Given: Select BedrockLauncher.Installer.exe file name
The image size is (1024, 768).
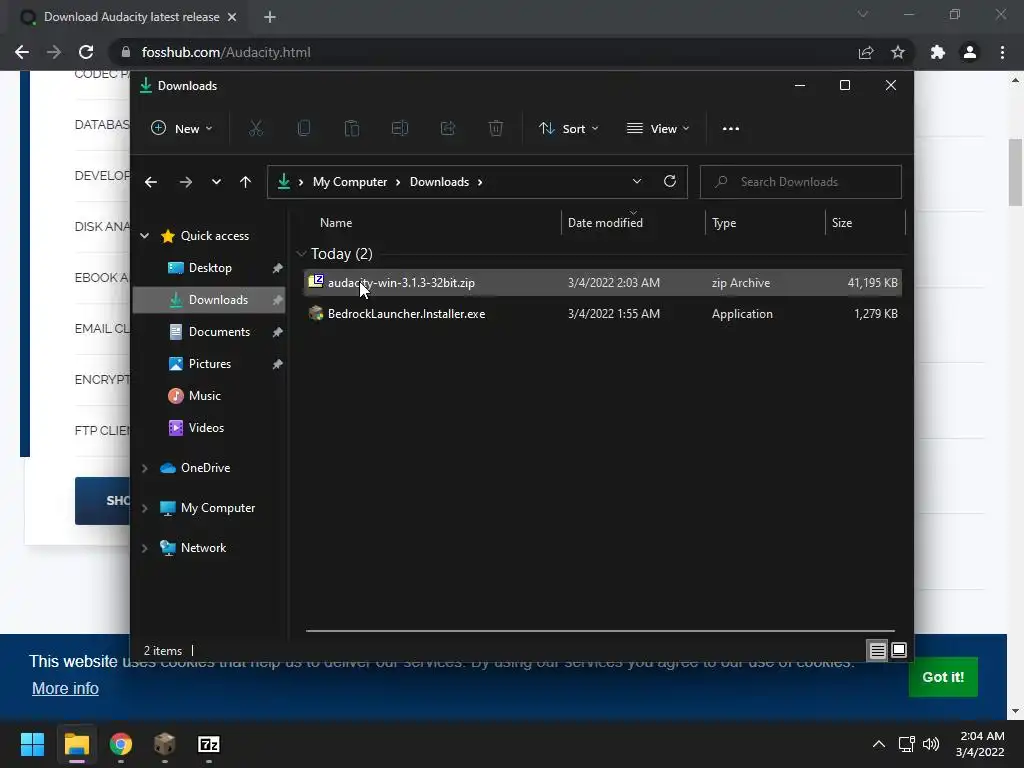Looking at the screenshot, I should (406, 313).
